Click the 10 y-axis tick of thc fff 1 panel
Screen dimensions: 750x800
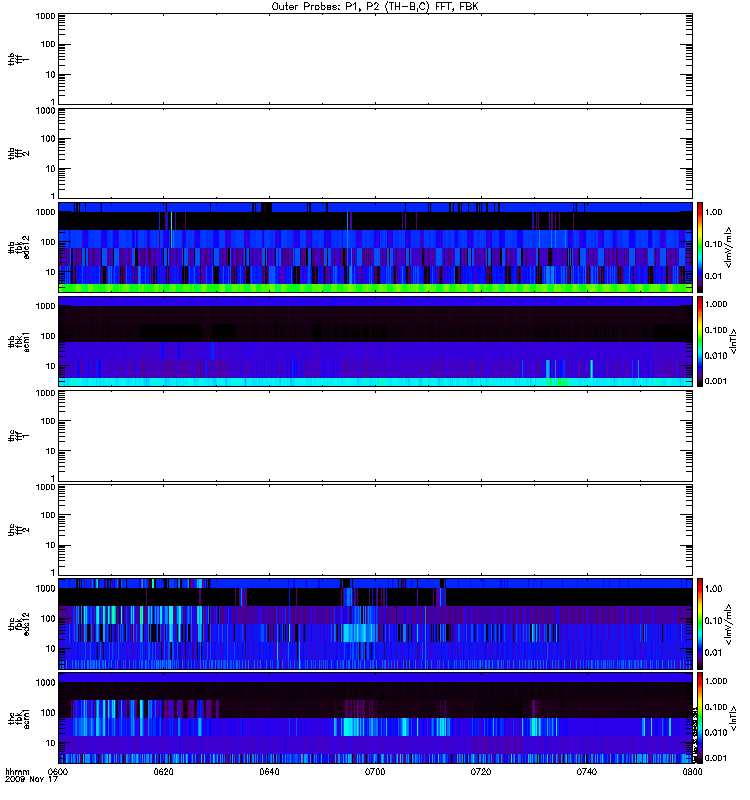pos(51,451)
